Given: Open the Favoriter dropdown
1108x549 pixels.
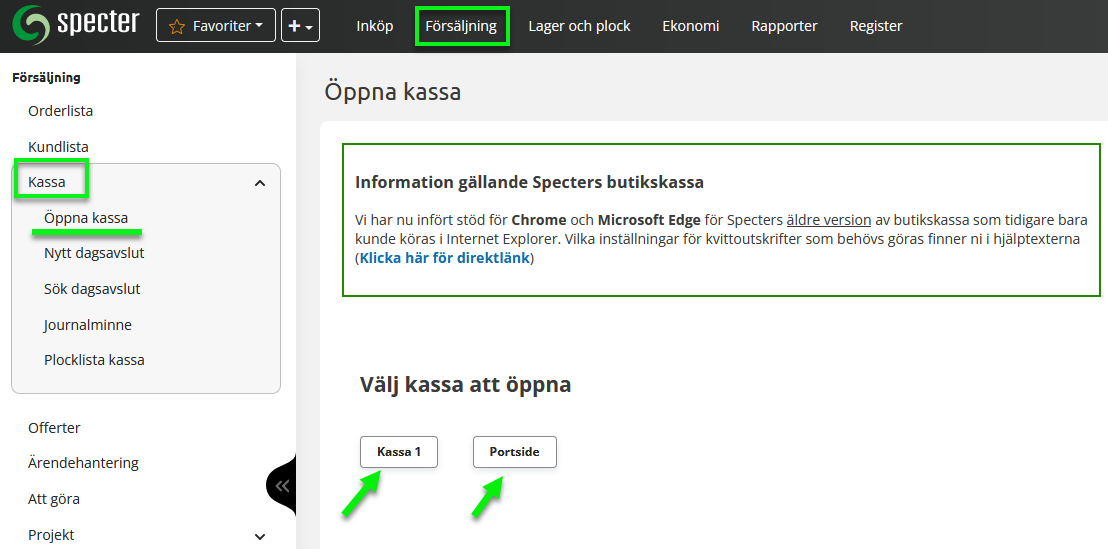Looking at the screenshot, I should pos(215,26).
